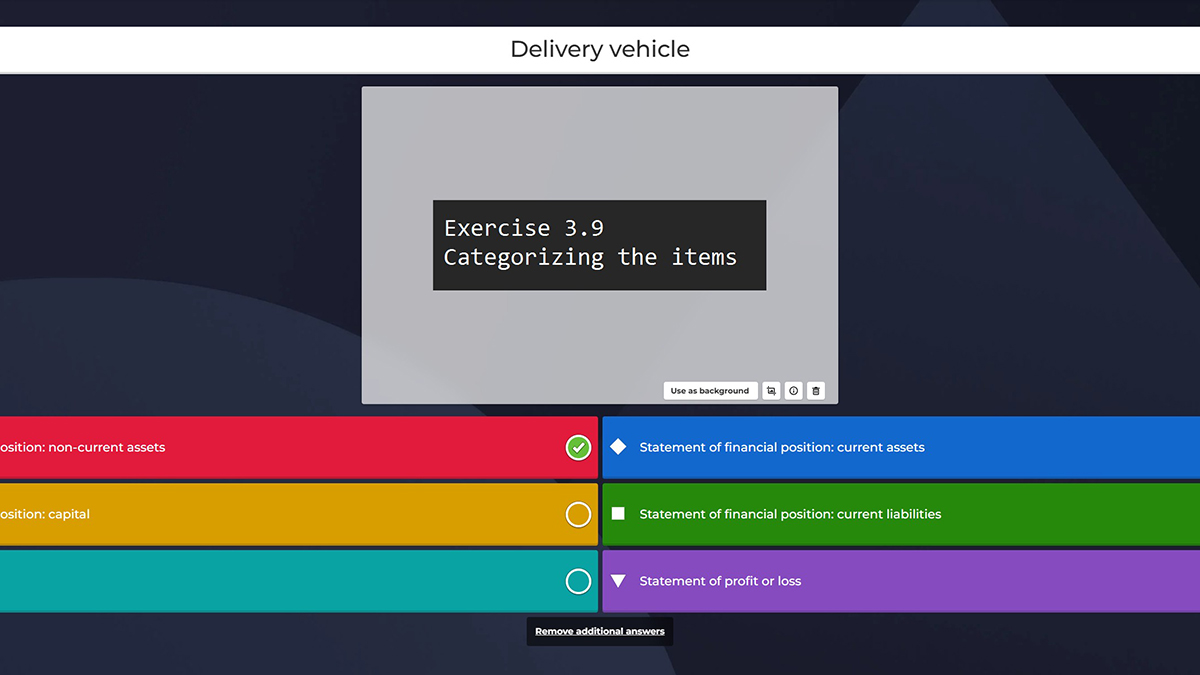Click the square shape on green answer

618,514
